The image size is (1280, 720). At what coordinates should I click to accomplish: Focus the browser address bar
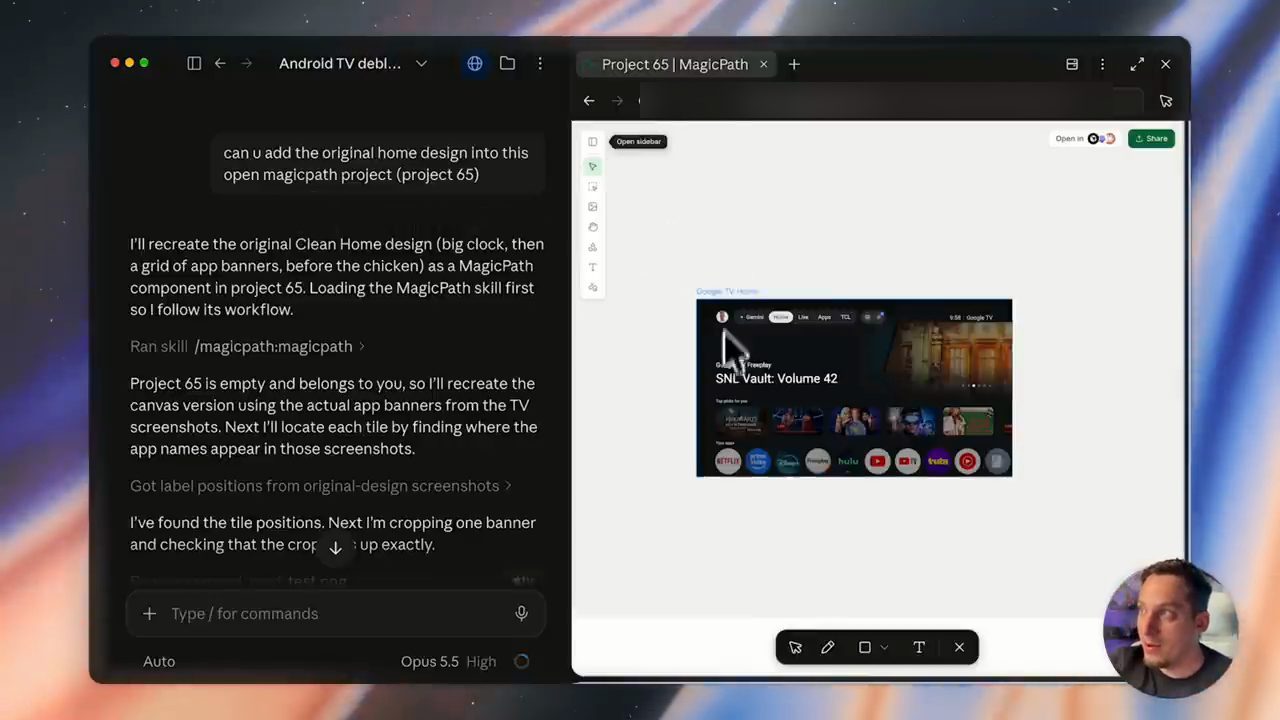pos(890,101)
